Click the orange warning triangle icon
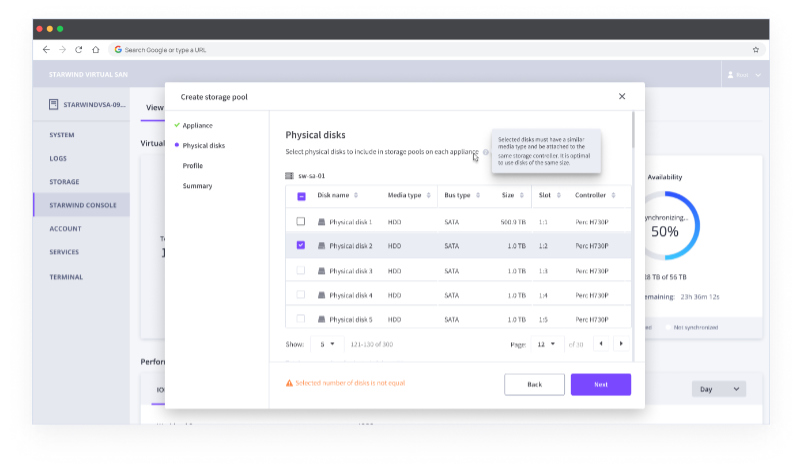Screen dimensions: 800x471 click(289, 383)
